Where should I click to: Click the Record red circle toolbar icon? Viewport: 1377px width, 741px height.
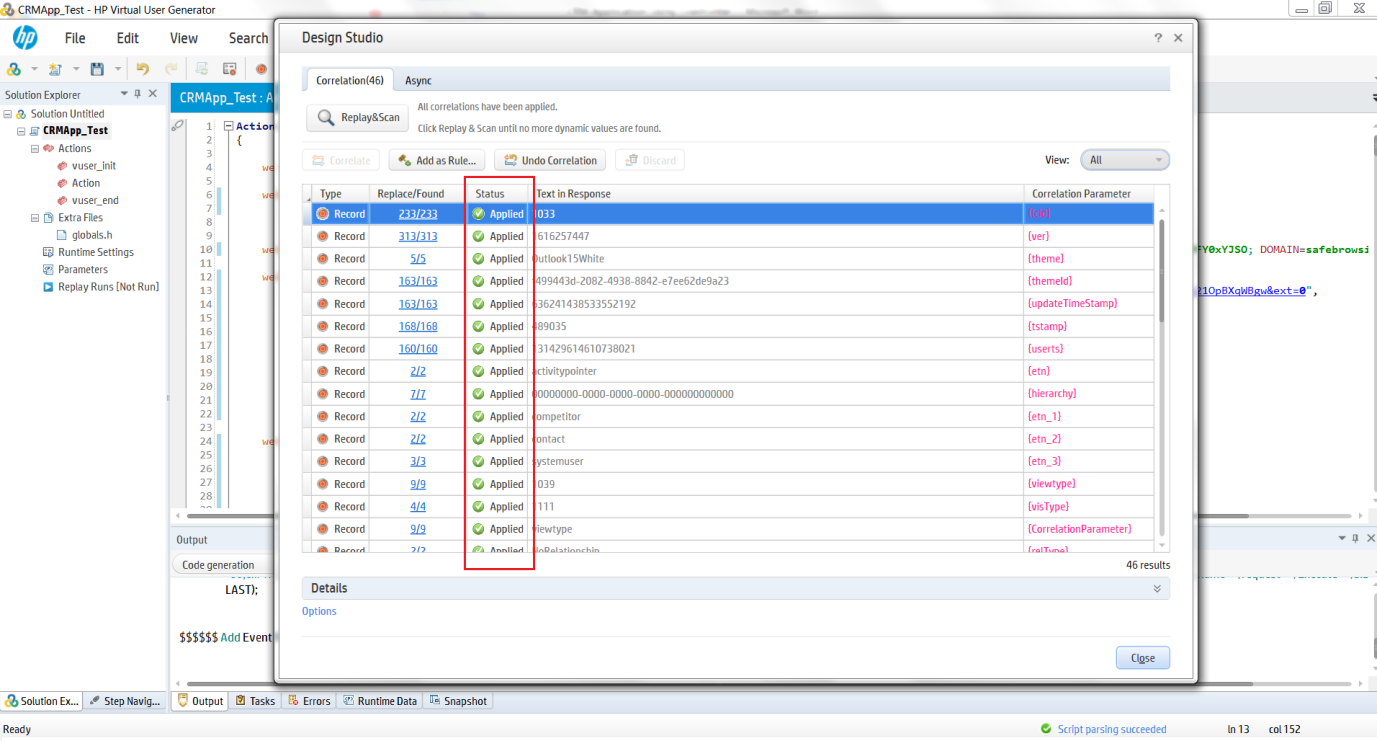pyautogui.click(x=261, y=69)
